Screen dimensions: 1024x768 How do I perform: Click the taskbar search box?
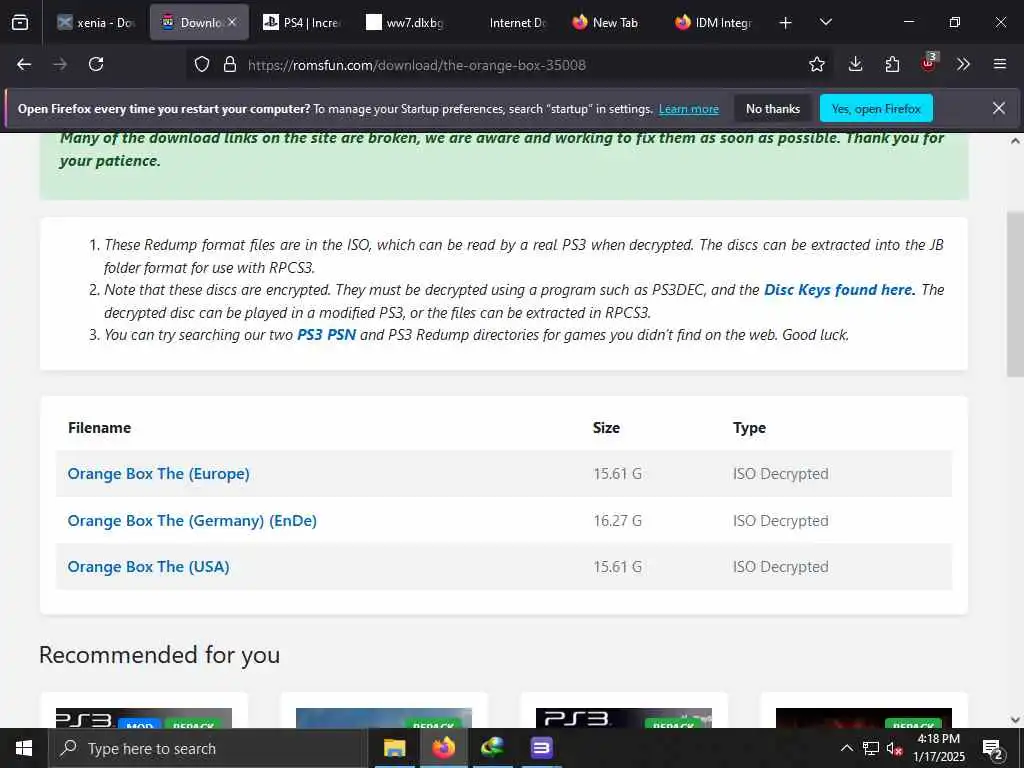pyautogui.click(x=208, y=748)
